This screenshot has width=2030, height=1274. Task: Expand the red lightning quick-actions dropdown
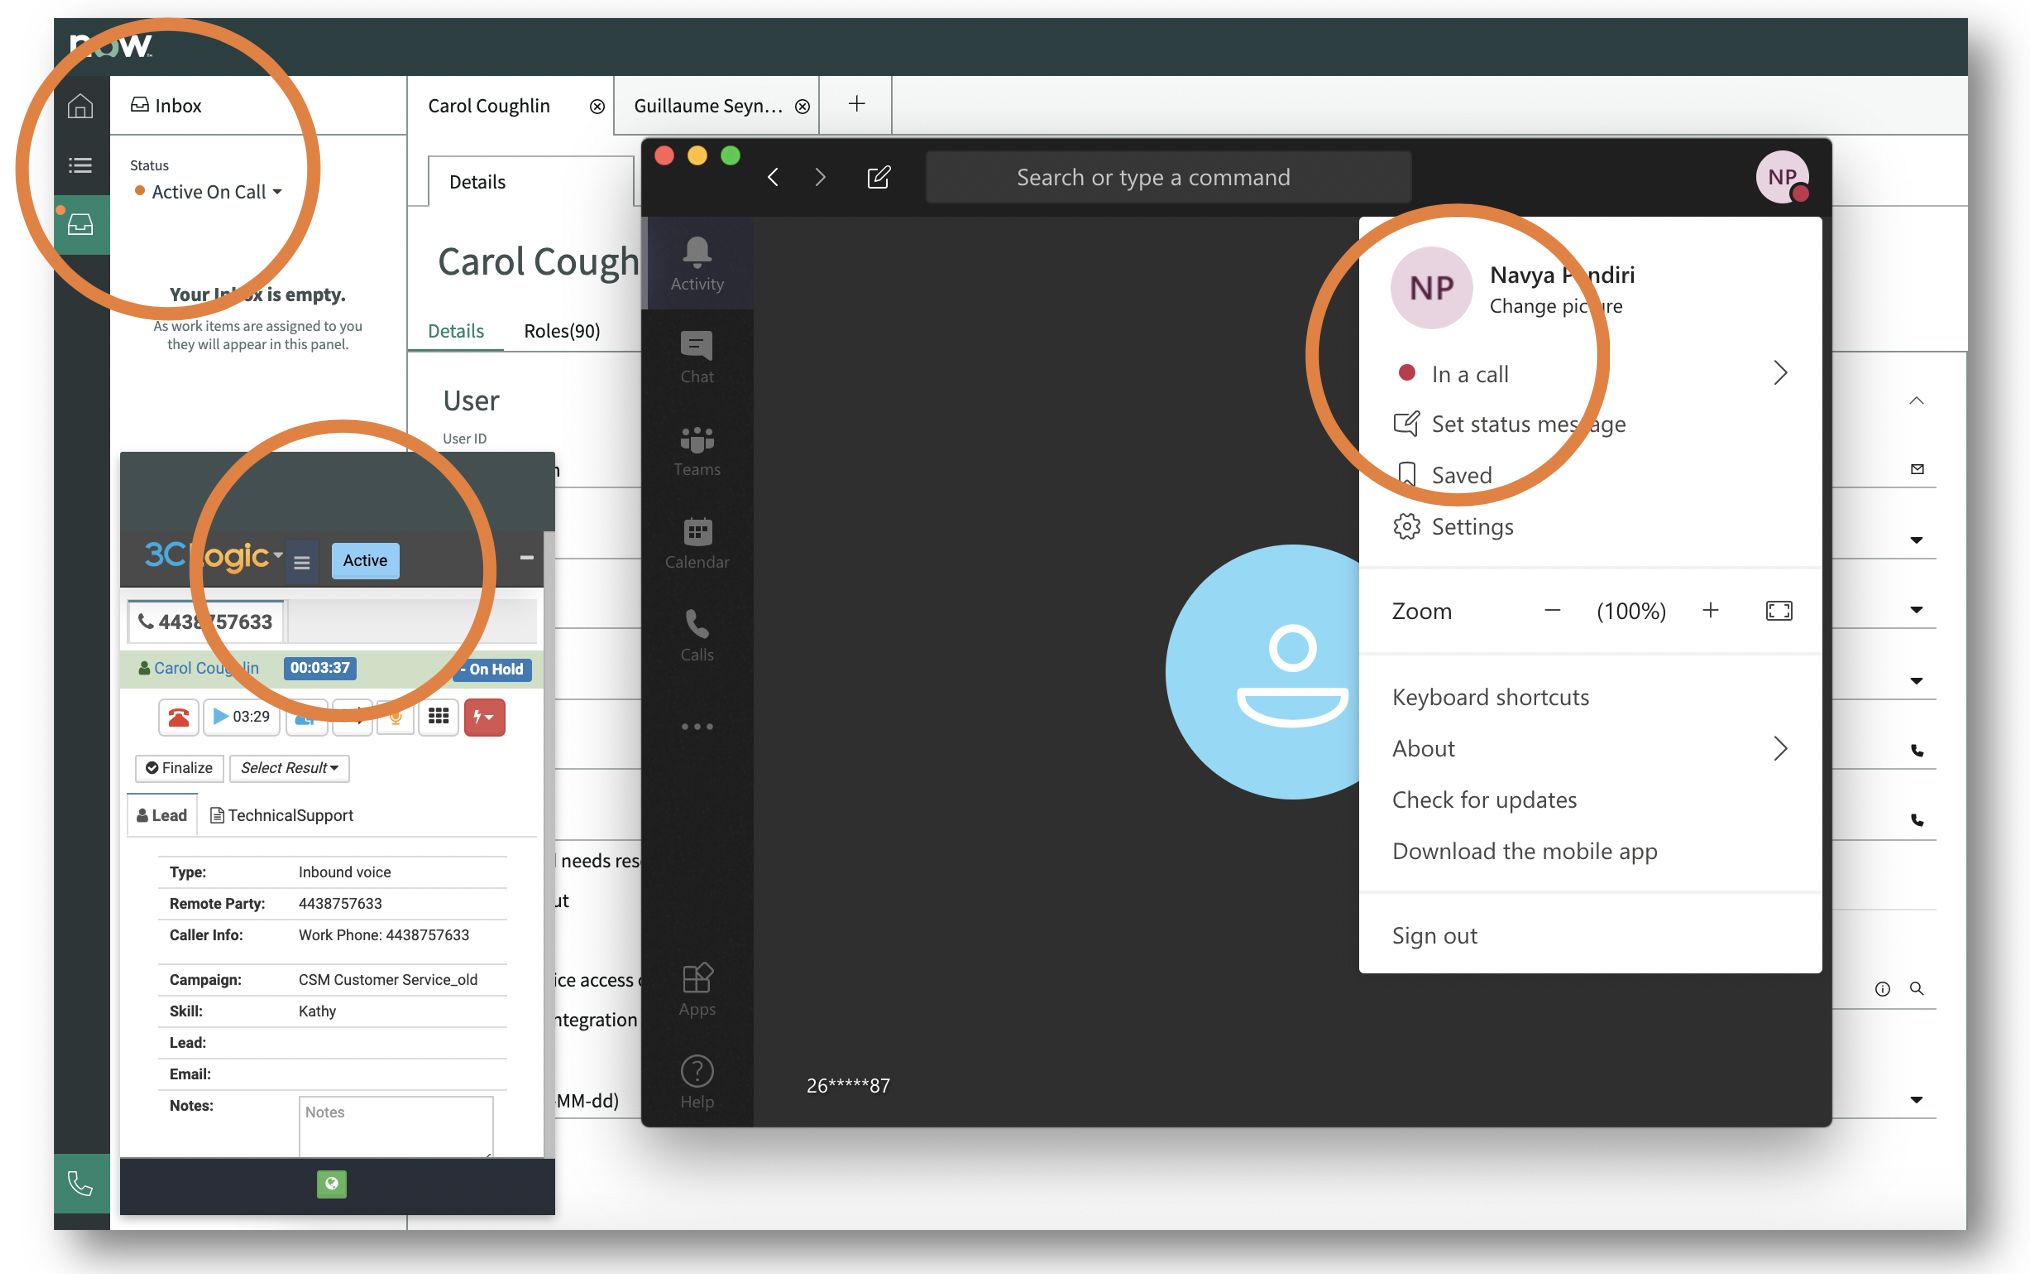coord(484,717)
